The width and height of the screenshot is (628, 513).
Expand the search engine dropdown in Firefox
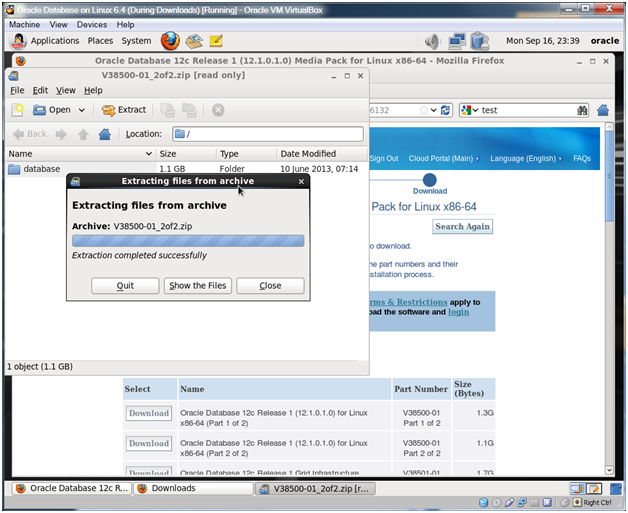(473, 110)
